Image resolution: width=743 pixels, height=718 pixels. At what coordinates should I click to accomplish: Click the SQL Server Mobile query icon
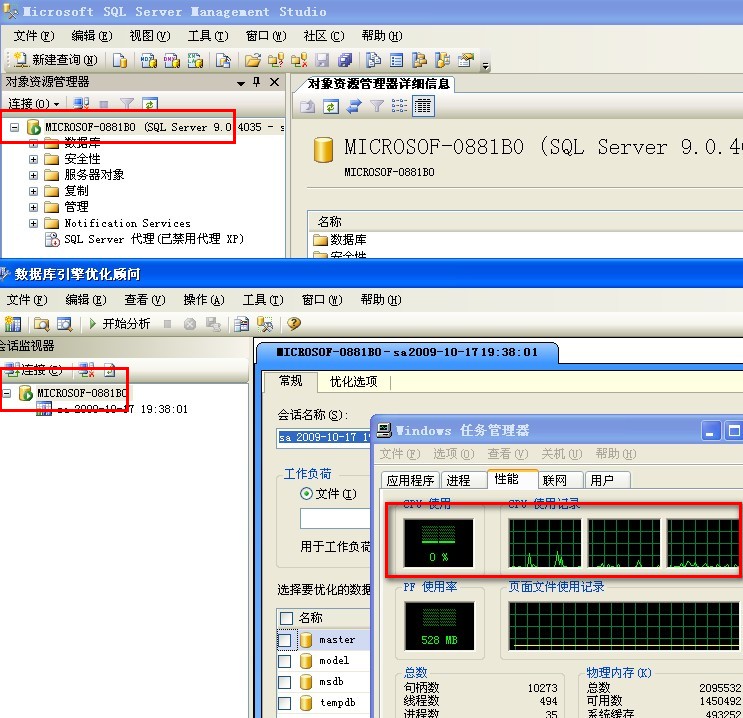click(223, 60)
